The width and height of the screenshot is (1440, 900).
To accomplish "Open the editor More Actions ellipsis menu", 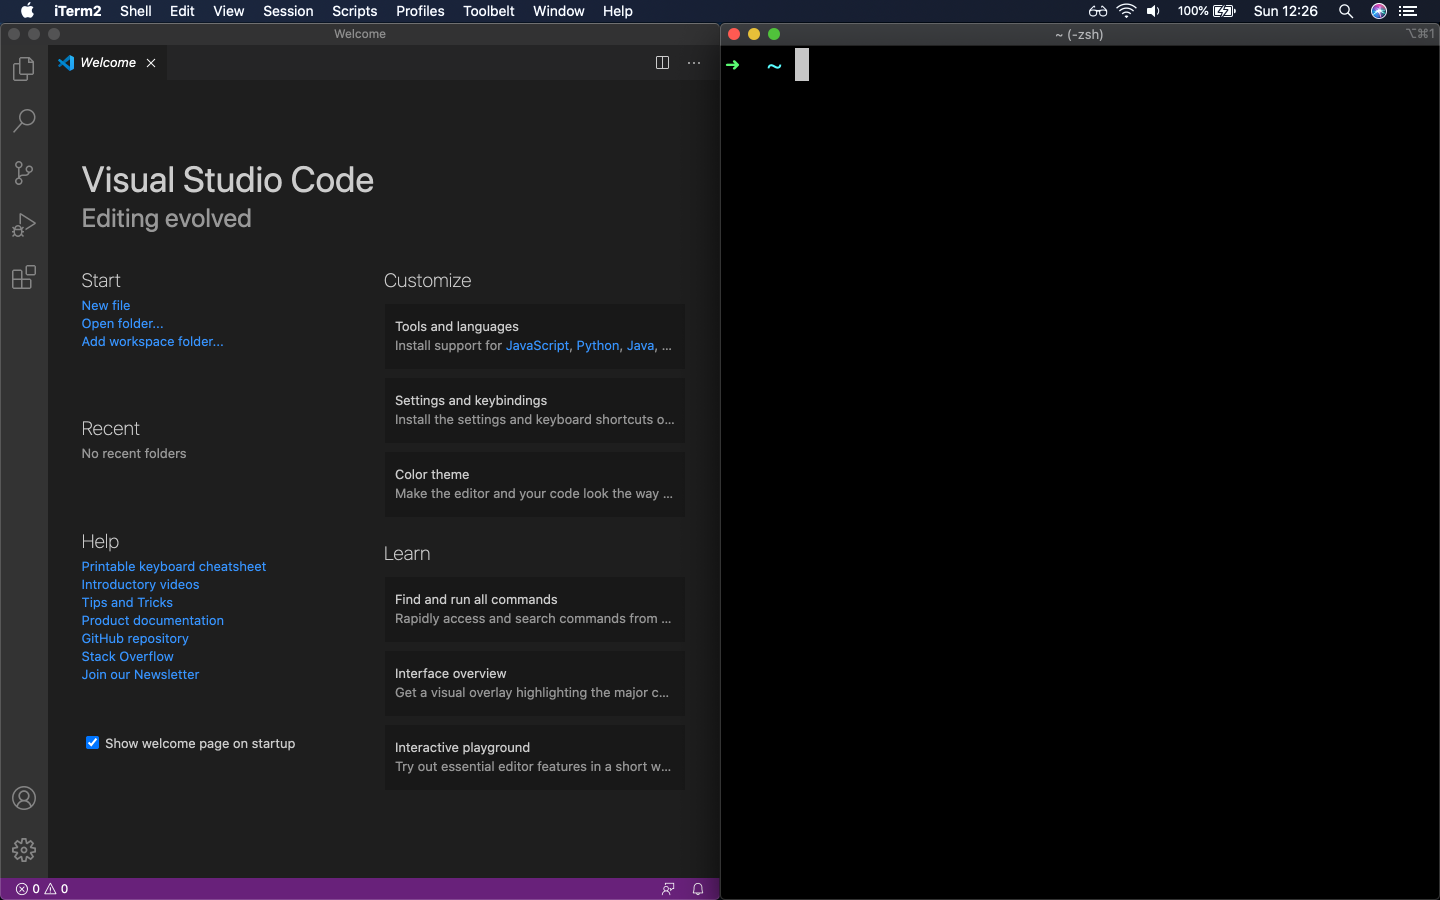I will coord(694,63).
